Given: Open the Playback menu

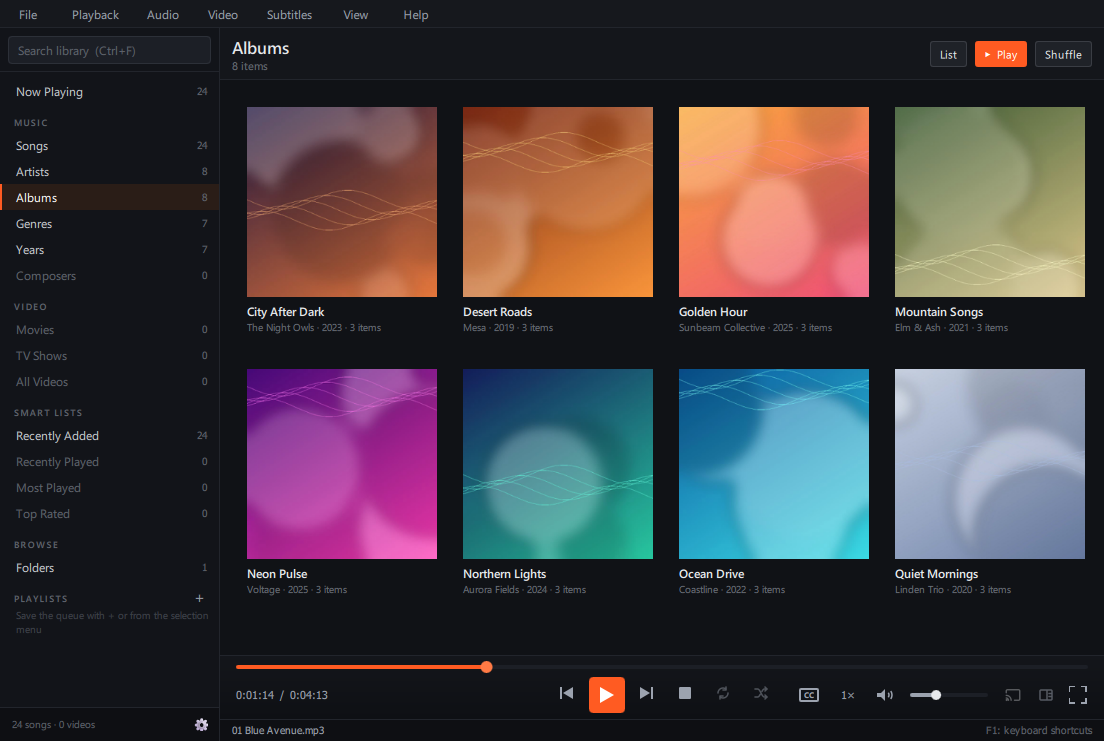Looking at the screenshot, I should point(95,15).
